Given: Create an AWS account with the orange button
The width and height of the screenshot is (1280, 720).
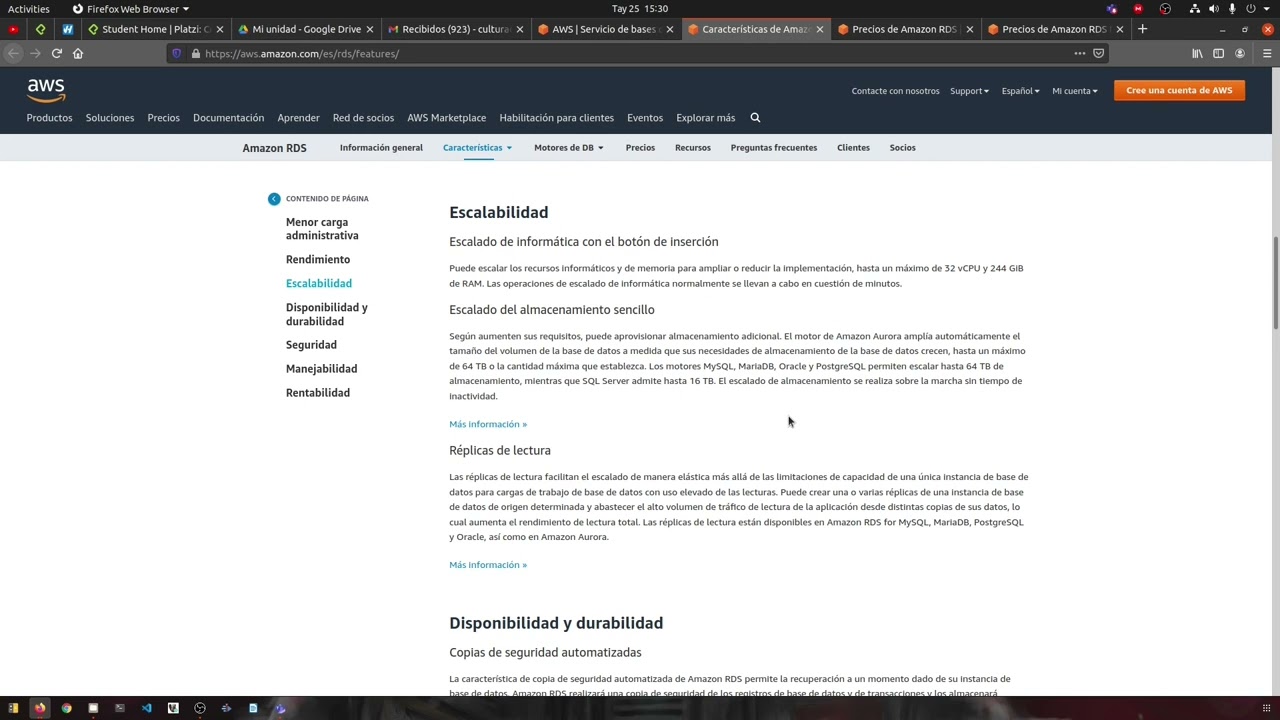Looking at the screenshot, I should coord(1179,91).
